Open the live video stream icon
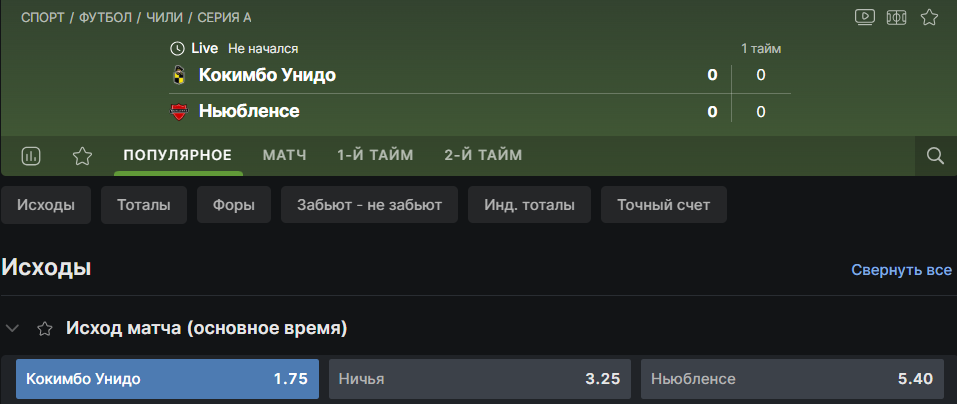Screen dimensions: 957x404 [865, 17]
